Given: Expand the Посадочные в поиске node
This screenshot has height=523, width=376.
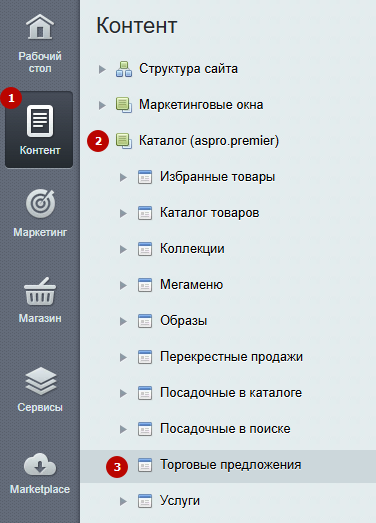Looking at the screenshot, I should coord(123,430).
